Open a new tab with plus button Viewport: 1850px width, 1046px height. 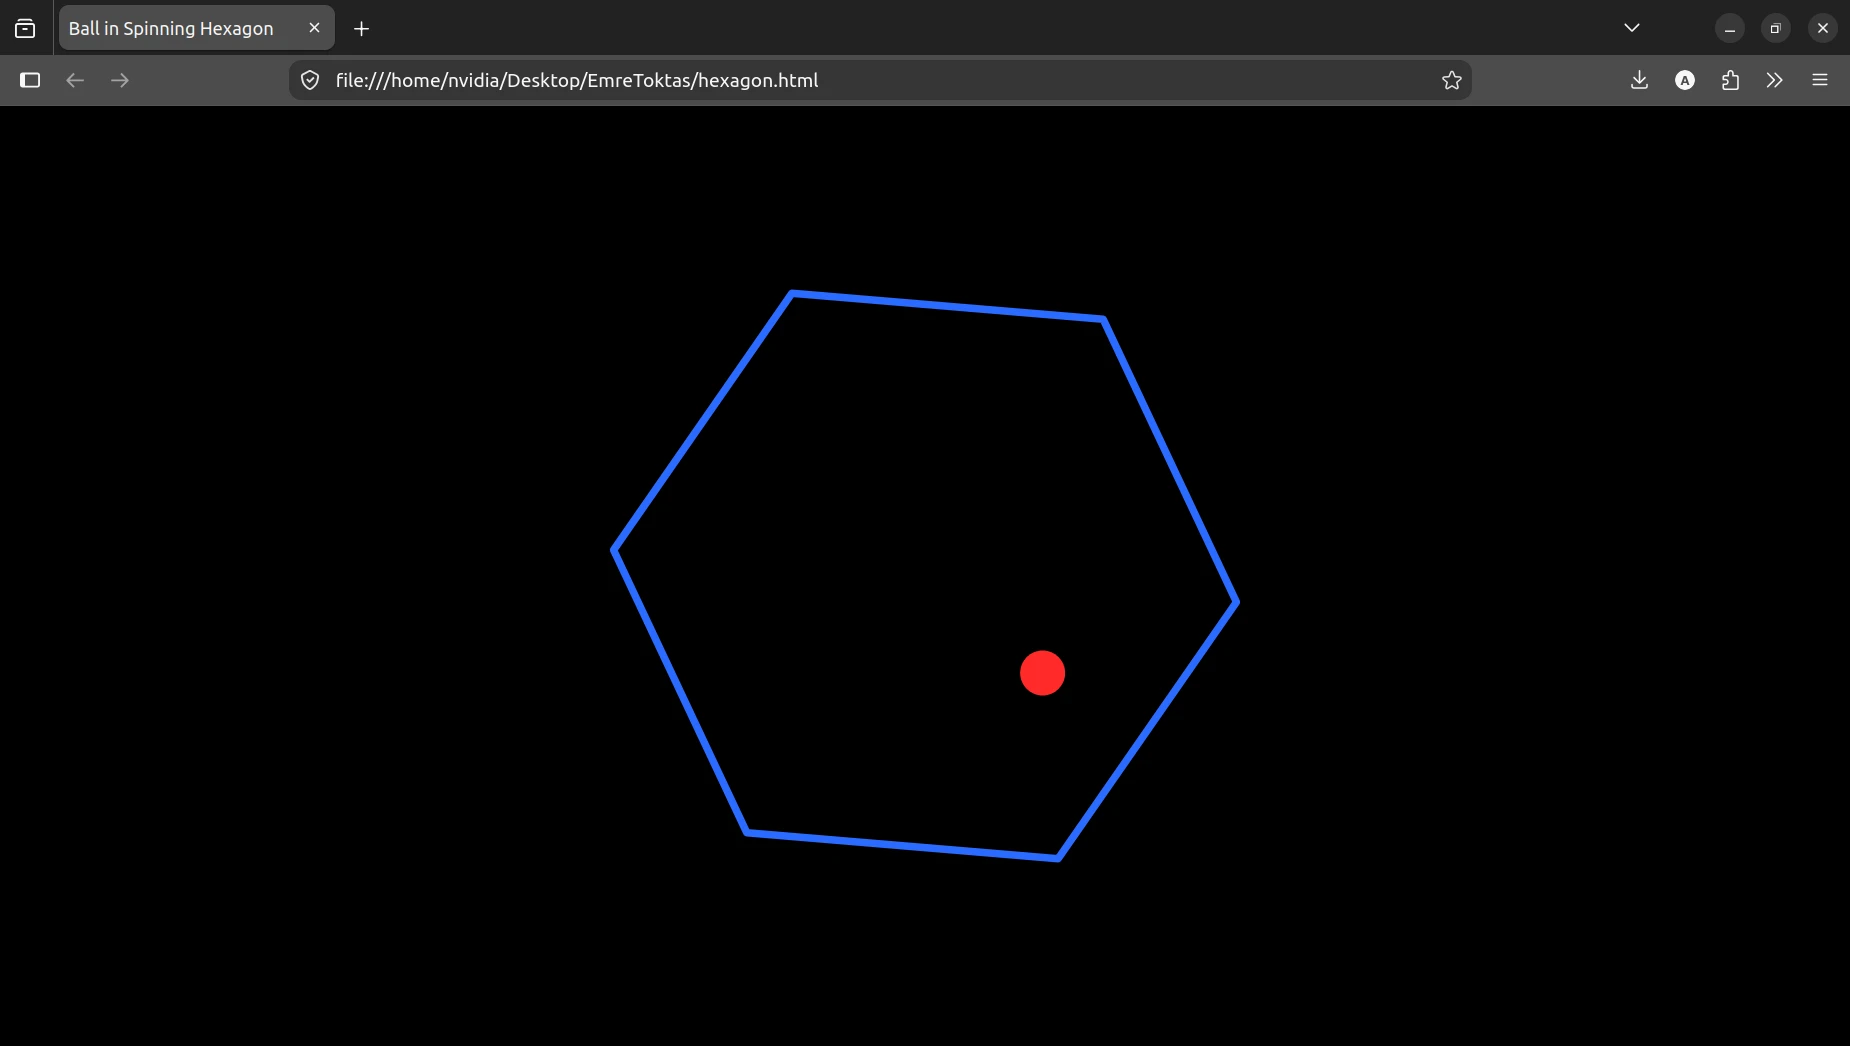click(362, 29)
